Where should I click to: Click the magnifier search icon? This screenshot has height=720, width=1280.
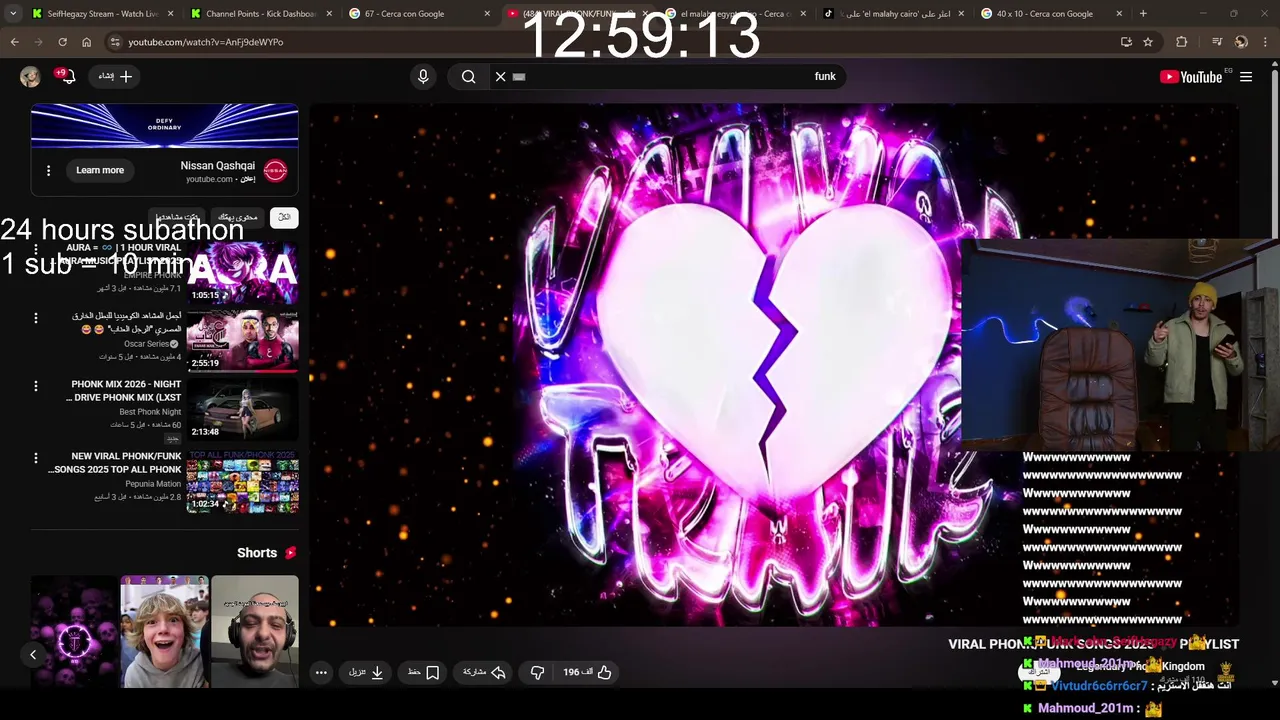pyautogui.click(x=468, y=76)
